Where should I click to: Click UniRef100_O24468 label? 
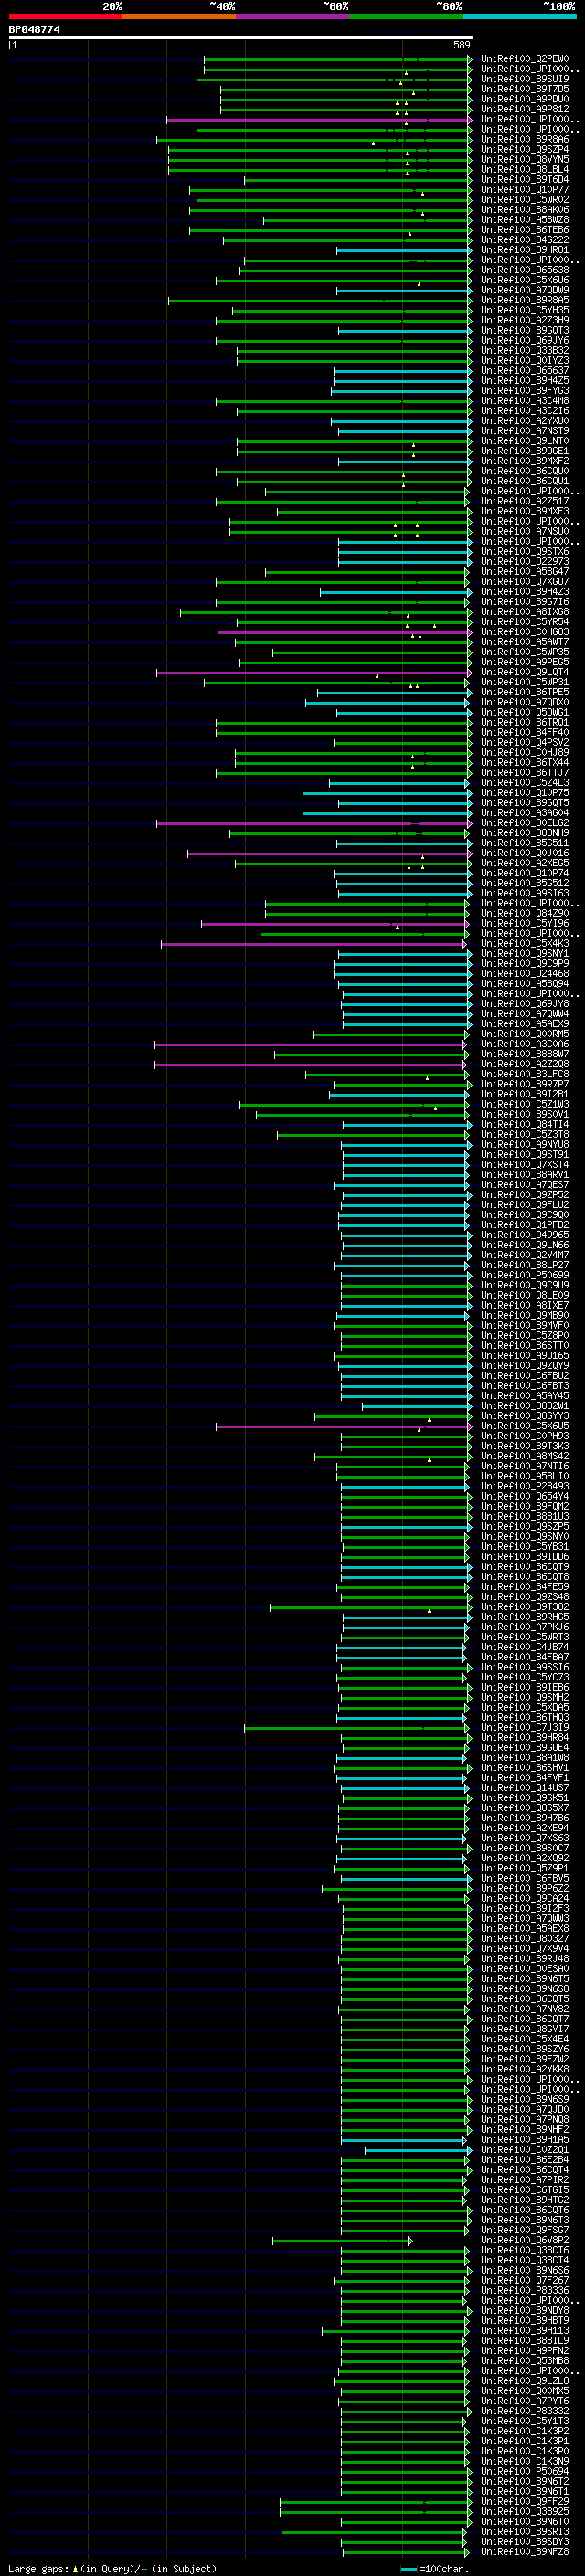(525, 974)
